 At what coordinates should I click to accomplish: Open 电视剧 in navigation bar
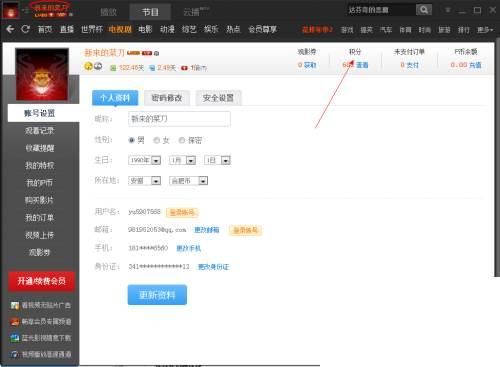(120, 29)
